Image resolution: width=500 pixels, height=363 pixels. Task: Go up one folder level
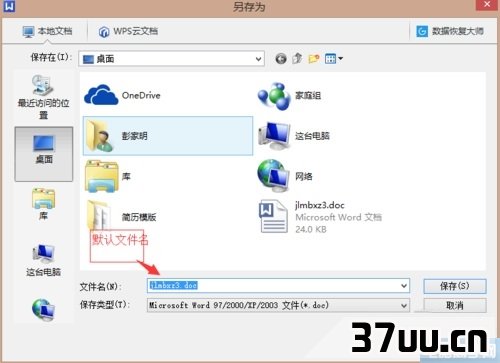click(297, 59)
